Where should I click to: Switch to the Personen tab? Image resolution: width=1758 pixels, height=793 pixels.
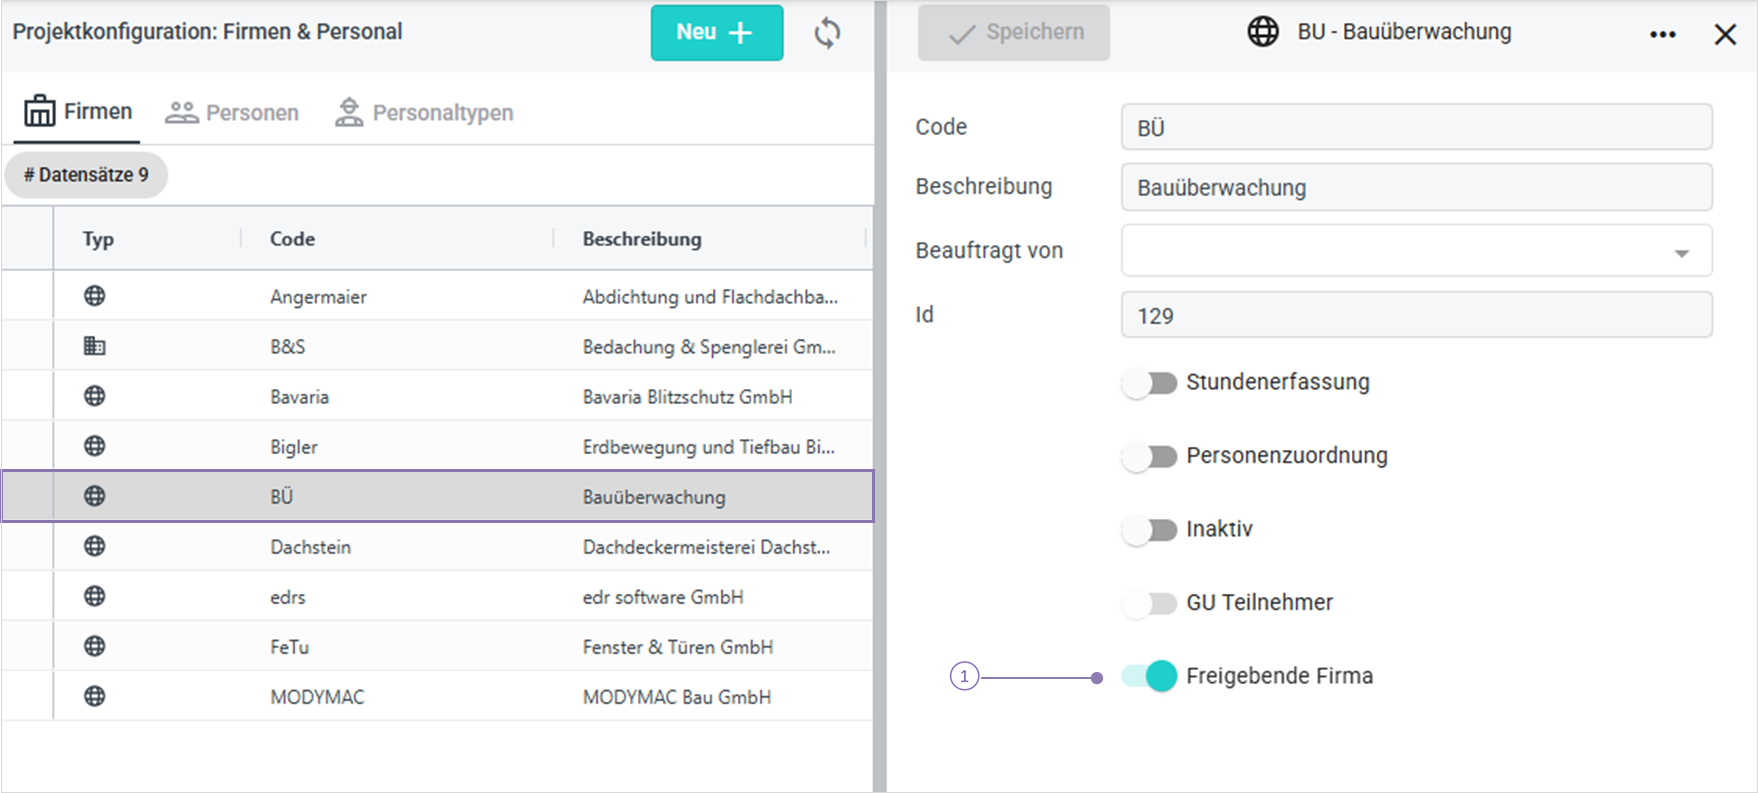click(232, 113)
